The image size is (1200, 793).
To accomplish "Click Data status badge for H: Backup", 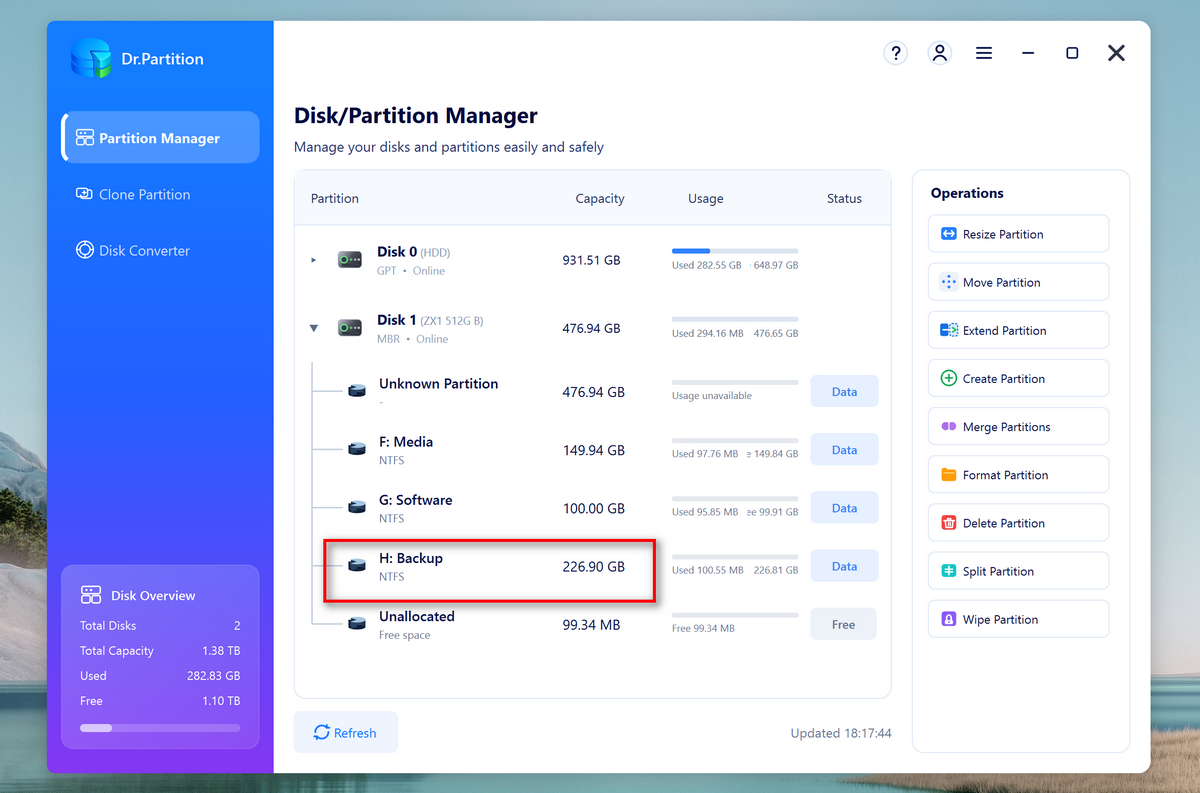I will [x=844, y=566].
